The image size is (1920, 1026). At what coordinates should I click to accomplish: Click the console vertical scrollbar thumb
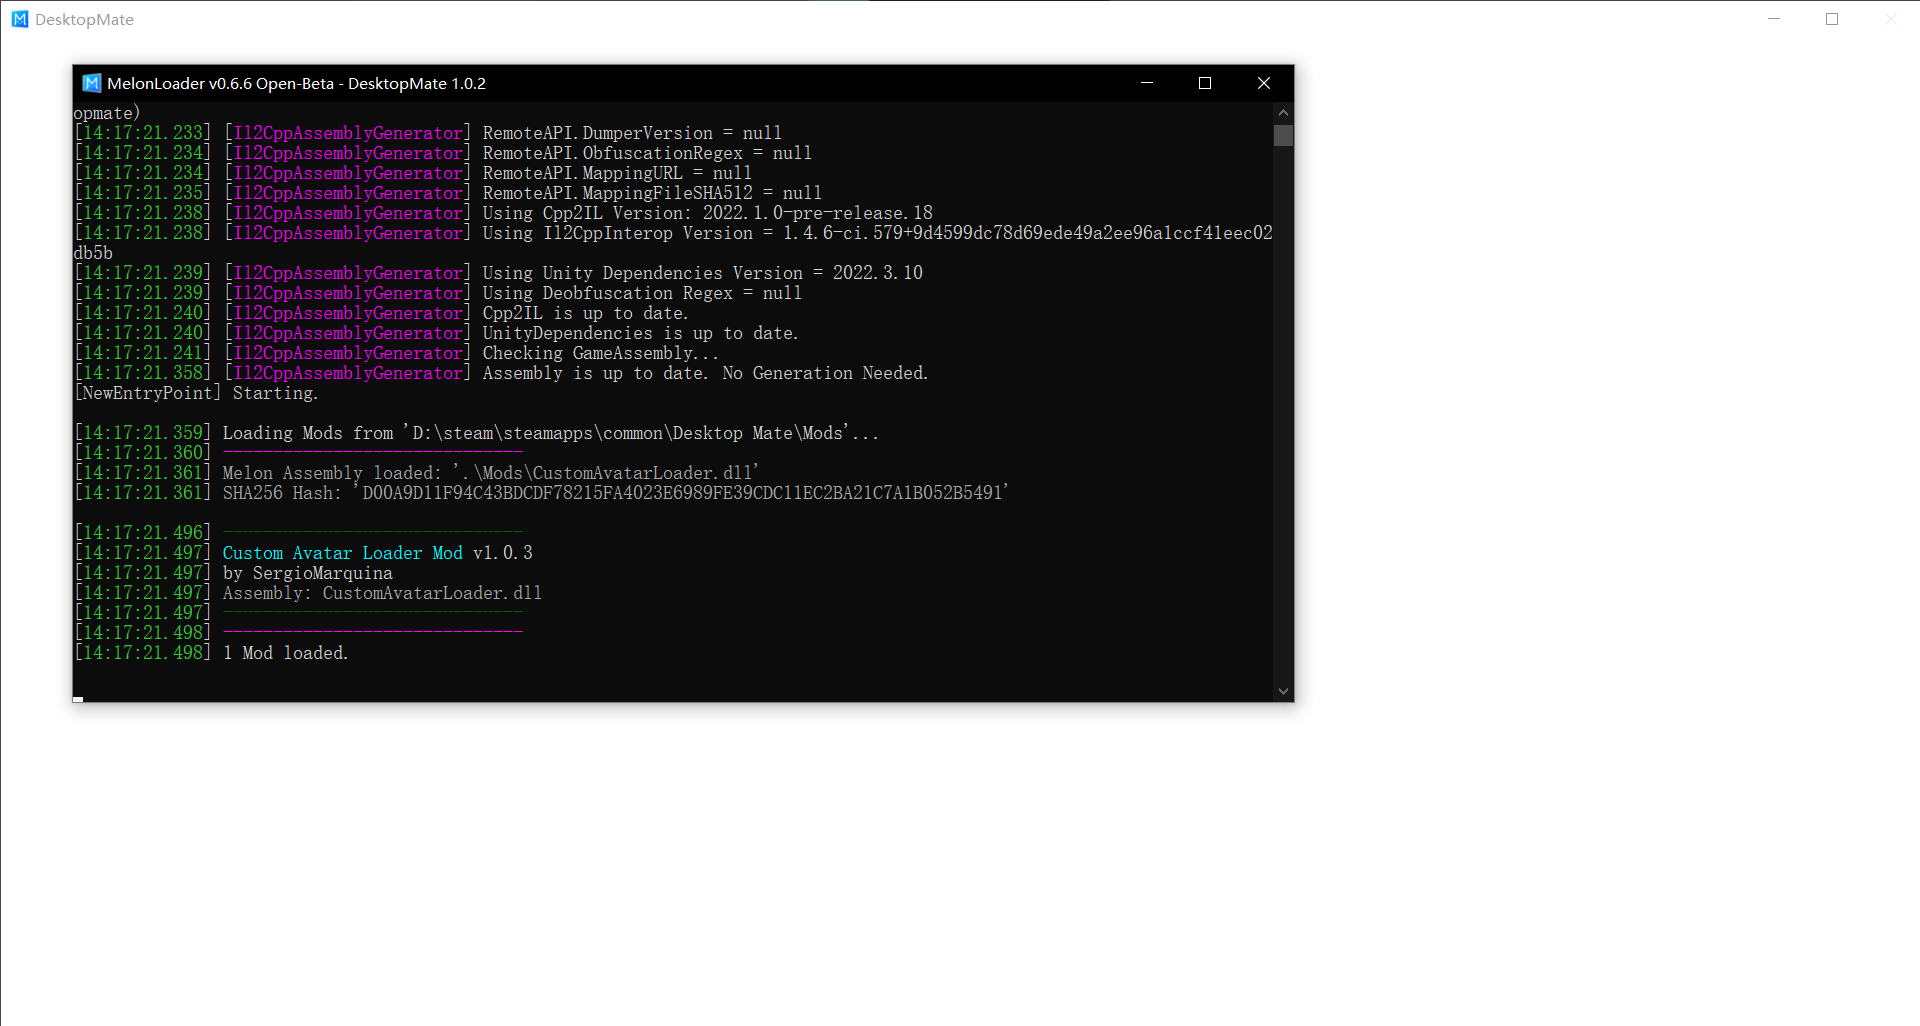(1283, 135)
